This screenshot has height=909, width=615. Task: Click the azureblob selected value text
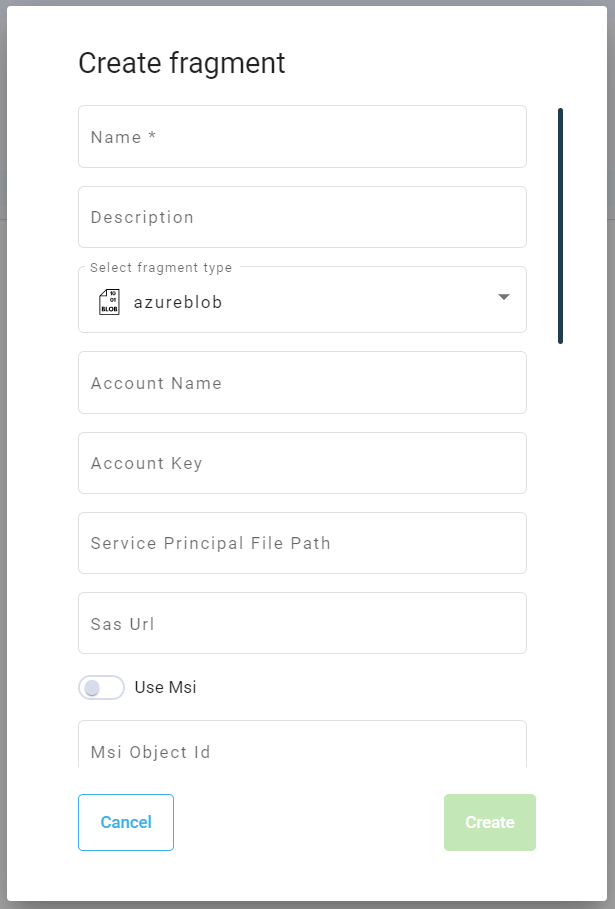pyautogui.click(x=178, y=302)
